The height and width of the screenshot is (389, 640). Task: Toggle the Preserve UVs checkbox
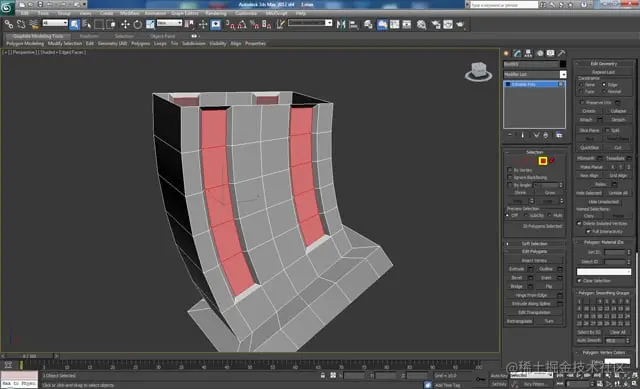click(x=582, y=102)
